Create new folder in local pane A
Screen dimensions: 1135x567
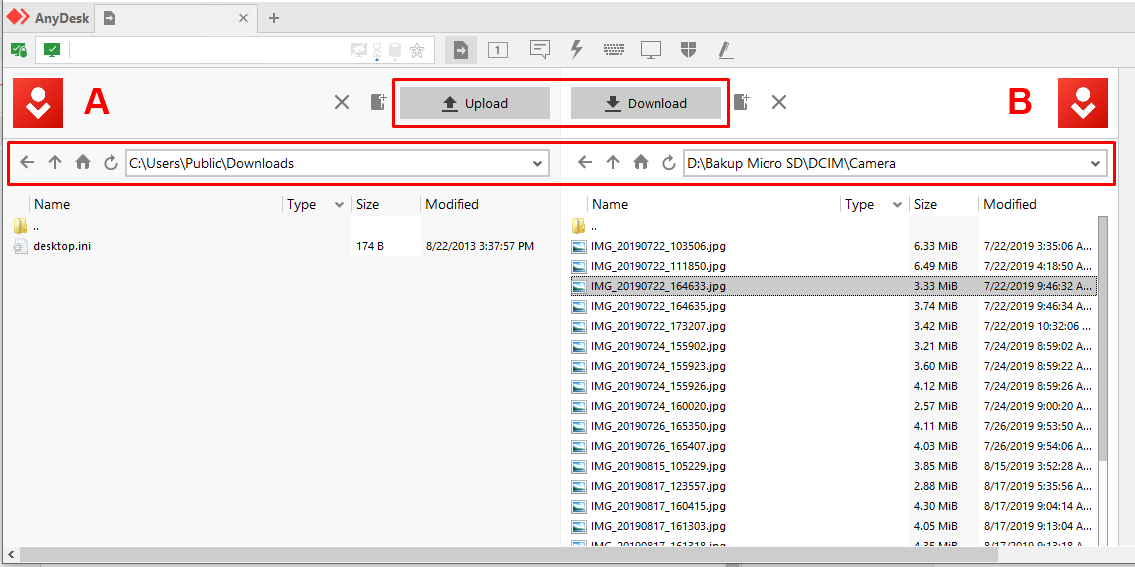point(379,102)
